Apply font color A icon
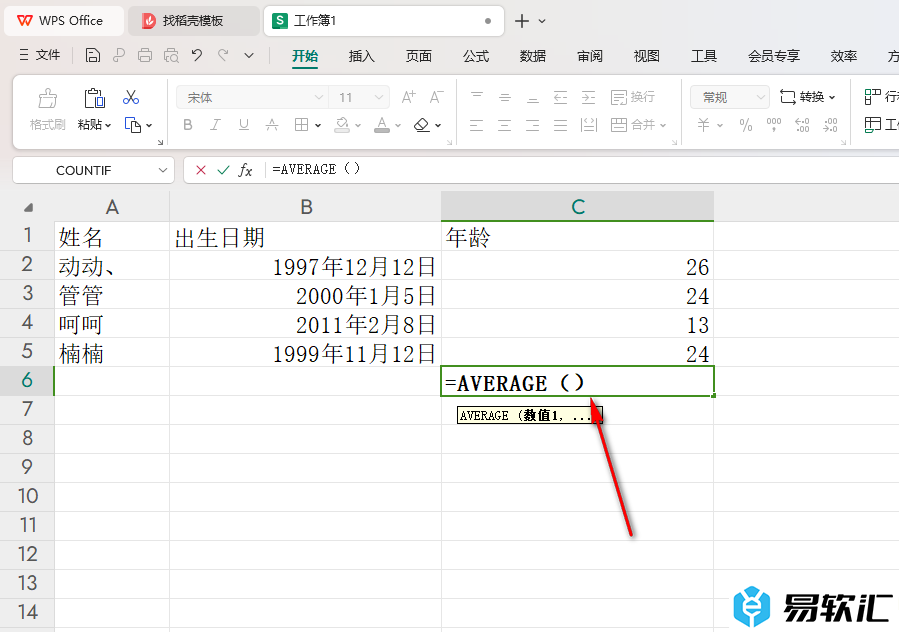The image size is (899, 632). [382, 124]
